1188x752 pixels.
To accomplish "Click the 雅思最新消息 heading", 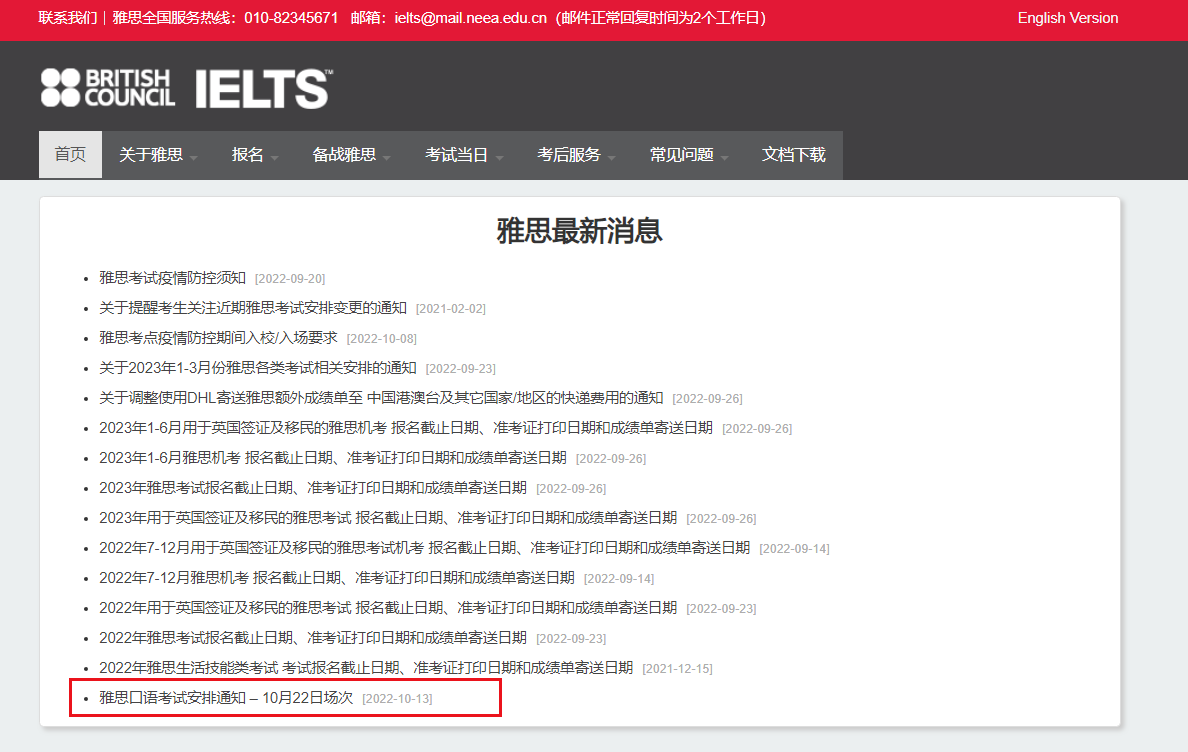I will point(580,230).
